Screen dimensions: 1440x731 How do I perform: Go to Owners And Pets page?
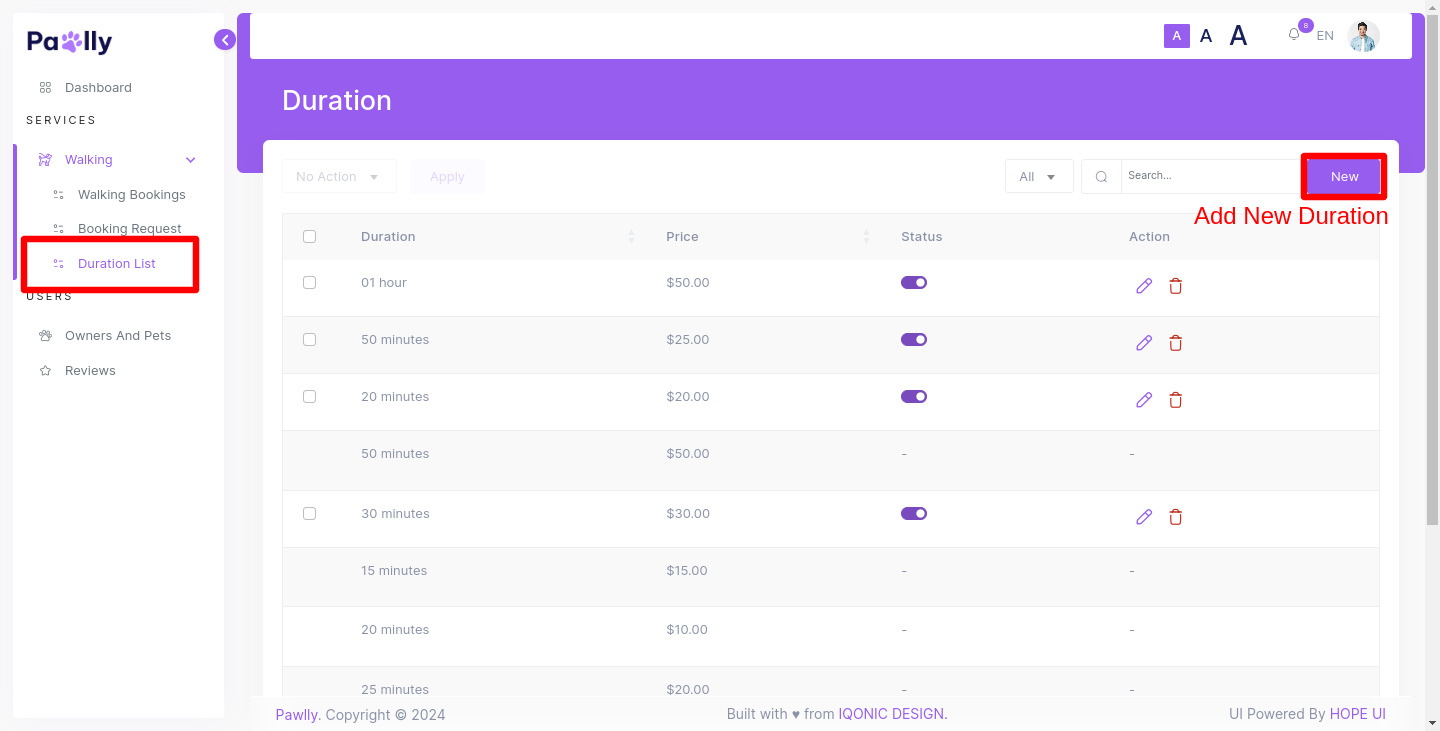pos(117,336)
